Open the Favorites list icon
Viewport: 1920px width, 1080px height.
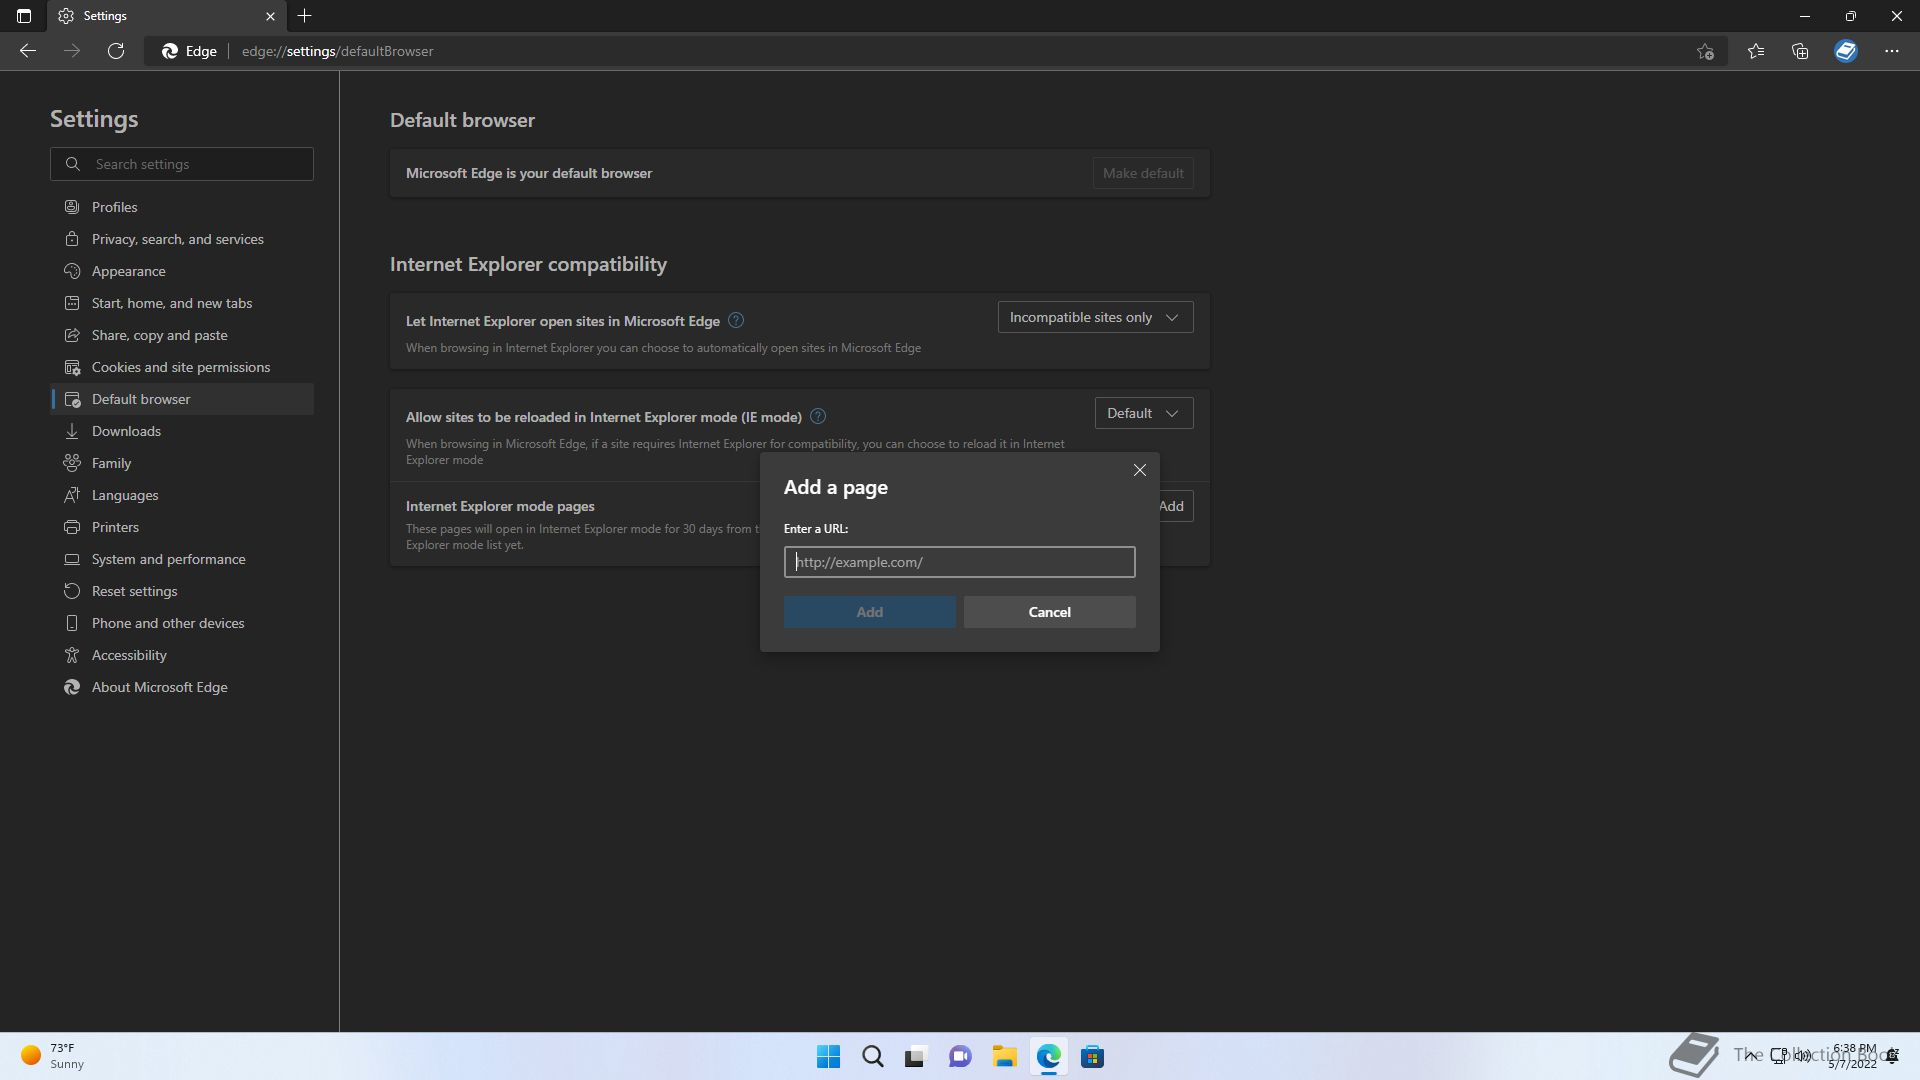1756,51
